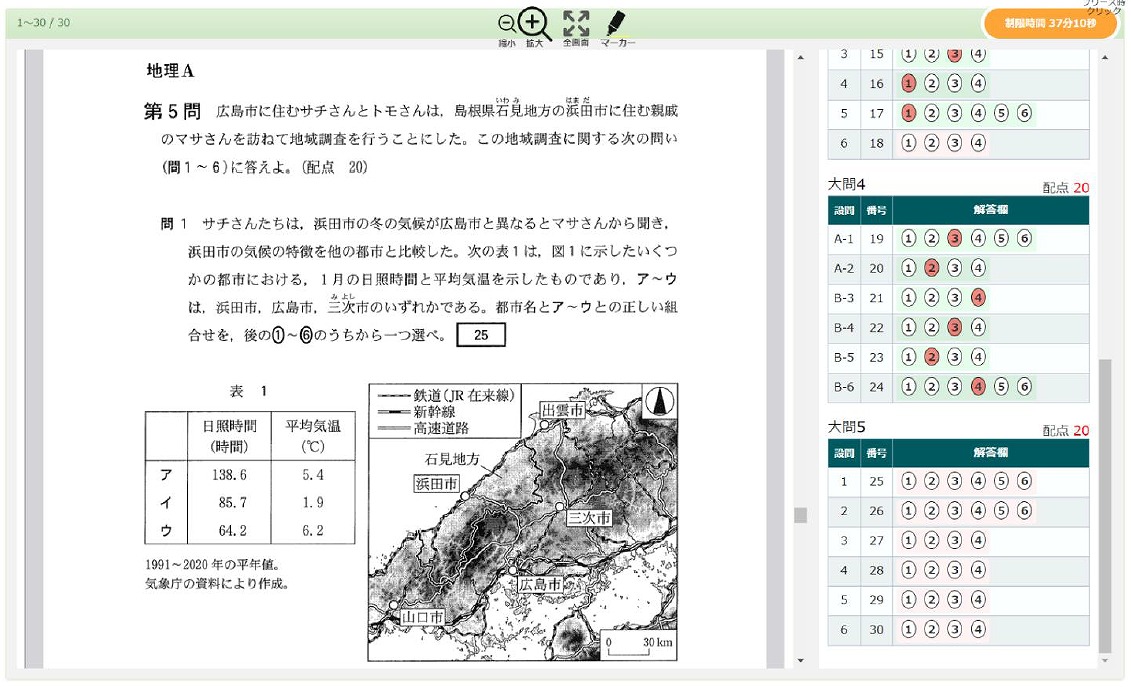Click the zoom in (拡大) magnifier icon
Screen dimensions: 1131x687
point(534,24)
